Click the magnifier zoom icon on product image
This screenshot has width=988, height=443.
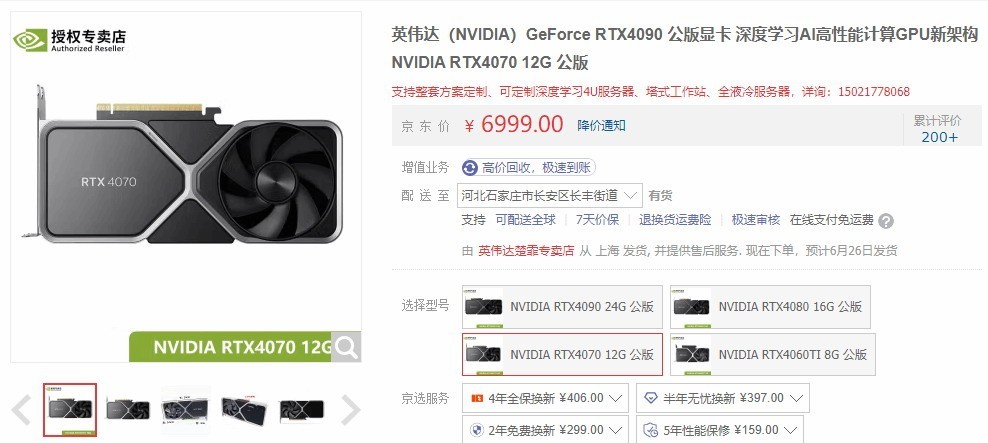pyautogui.click(x=347, y=347)
